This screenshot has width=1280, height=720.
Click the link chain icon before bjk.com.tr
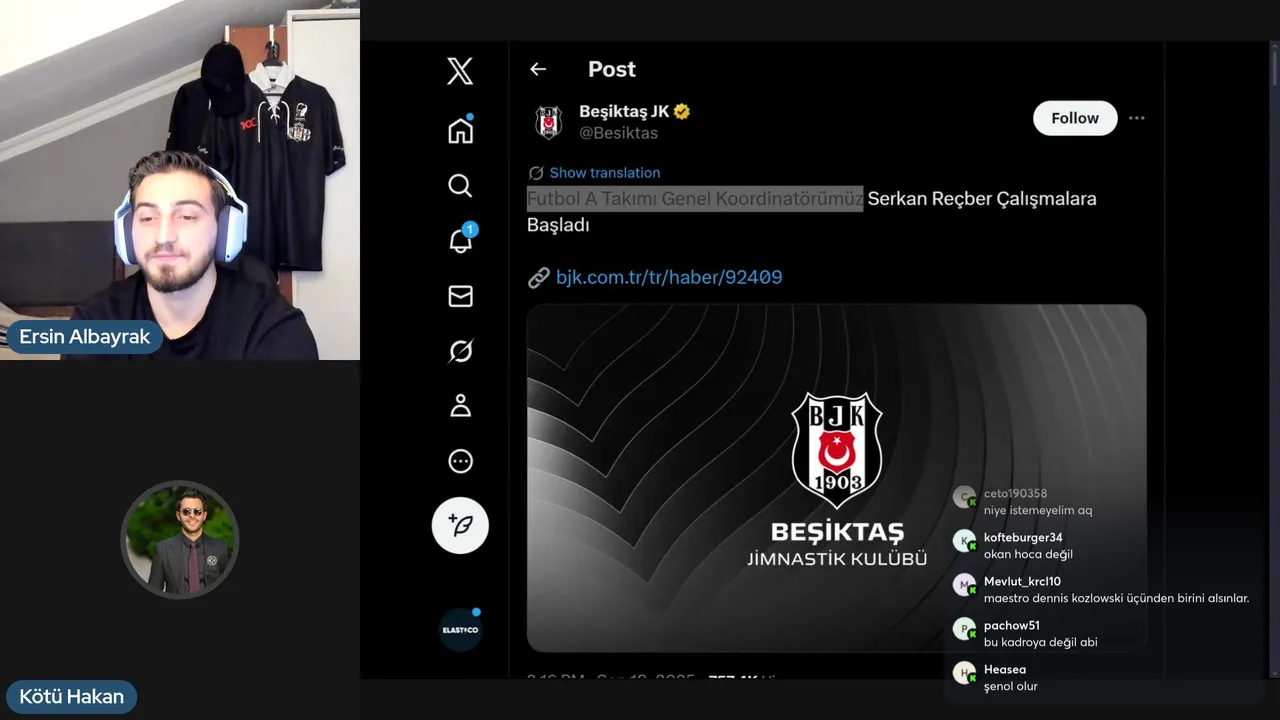point(539,277)
